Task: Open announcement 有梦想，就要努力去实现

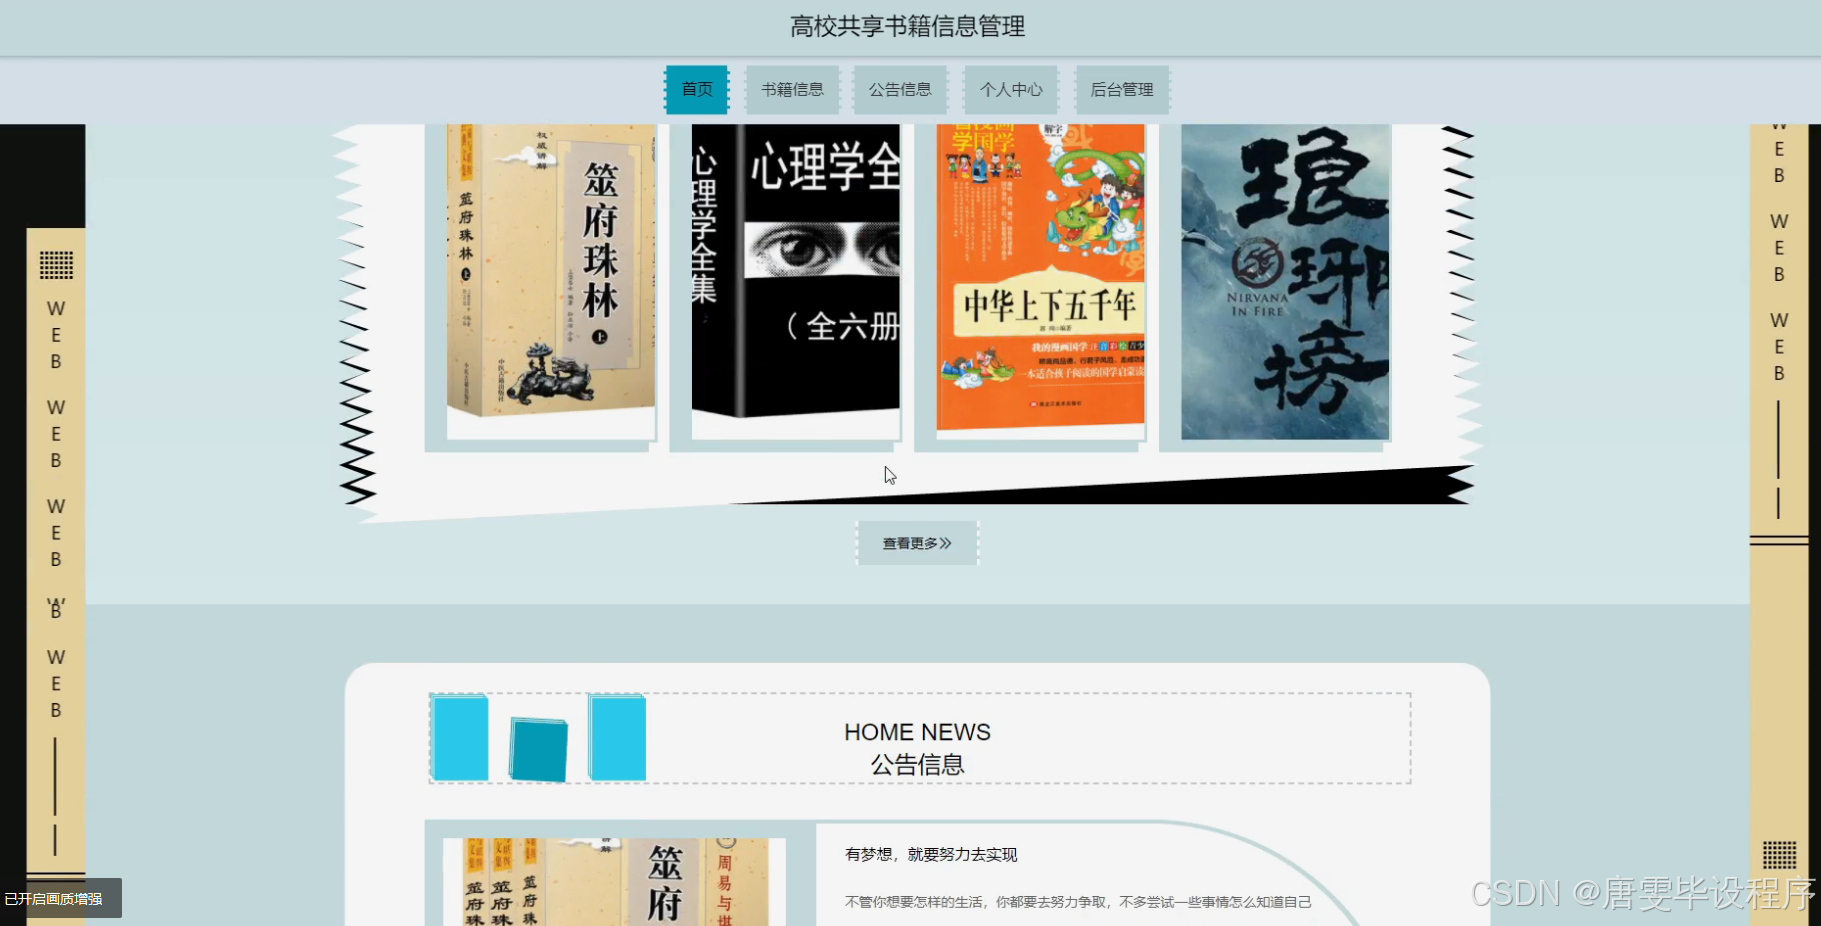Action: click(931, 854)
